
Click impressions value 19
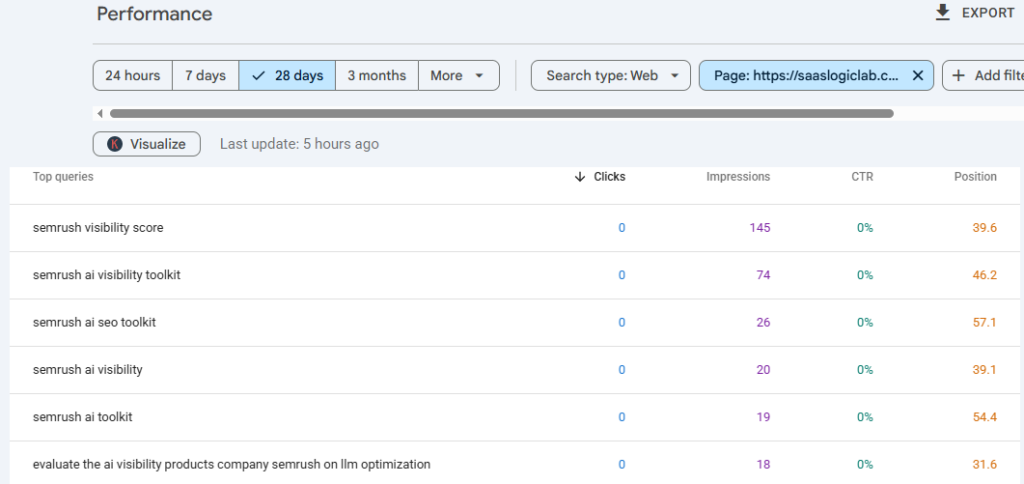pyautogui.click(x=763, y=417)
